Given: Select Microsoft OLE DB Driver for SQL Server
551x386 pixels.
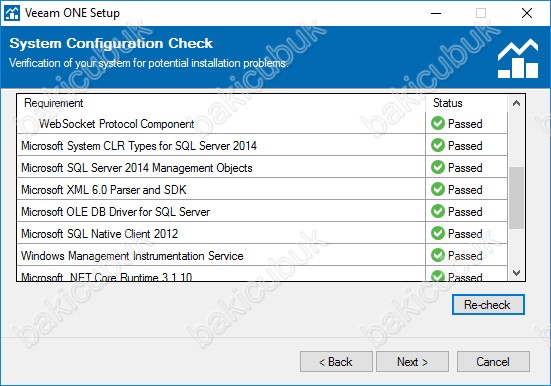Looking at the screenshot, I should [262, 212].
